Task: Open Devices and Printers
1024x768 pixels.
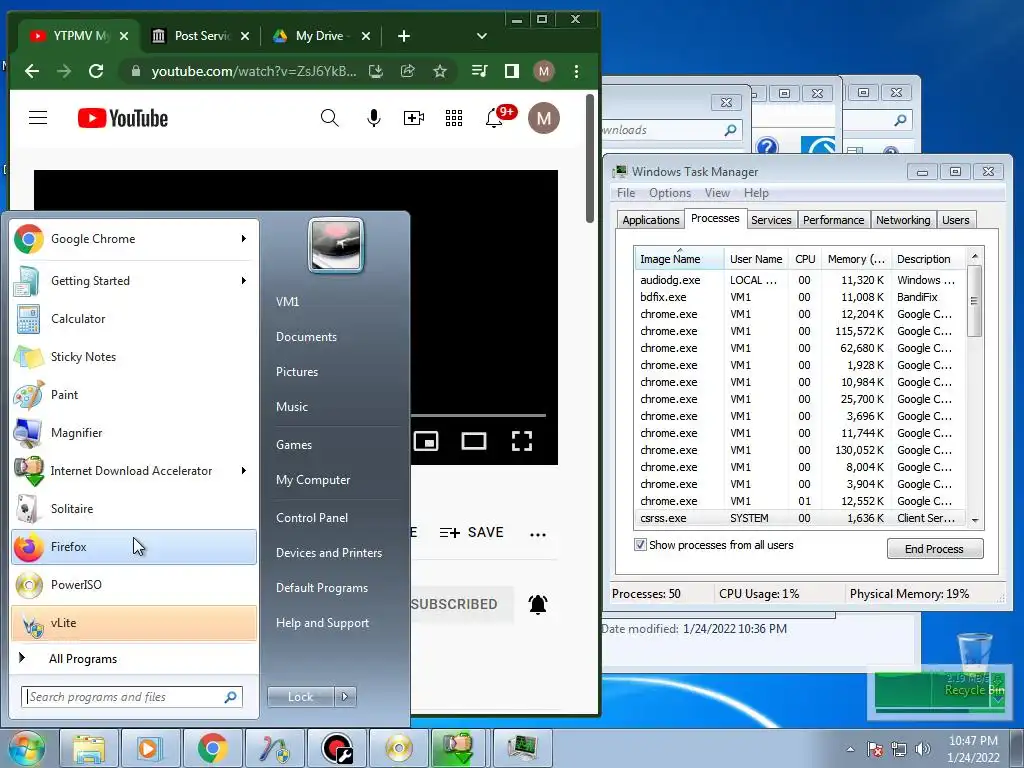Action: (x=328, y=553)
